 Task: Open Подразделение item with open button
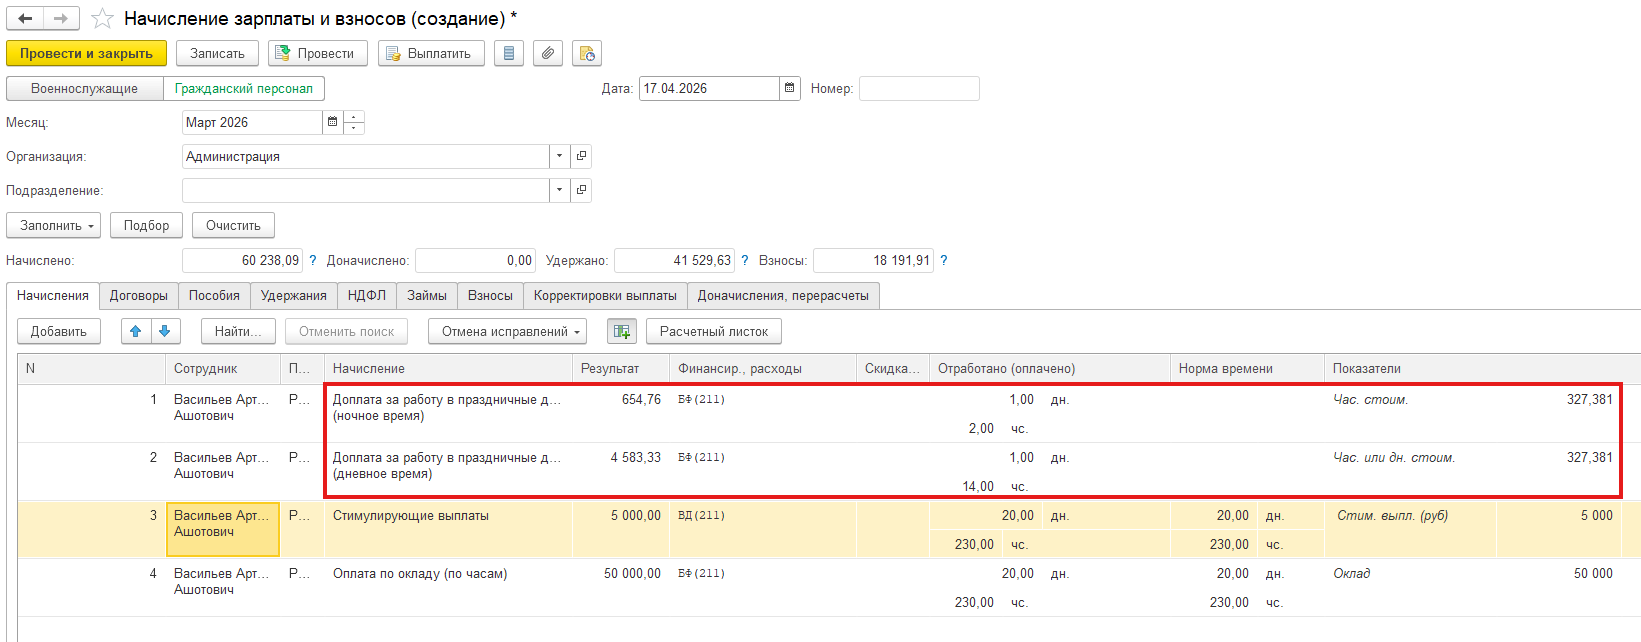581,190
